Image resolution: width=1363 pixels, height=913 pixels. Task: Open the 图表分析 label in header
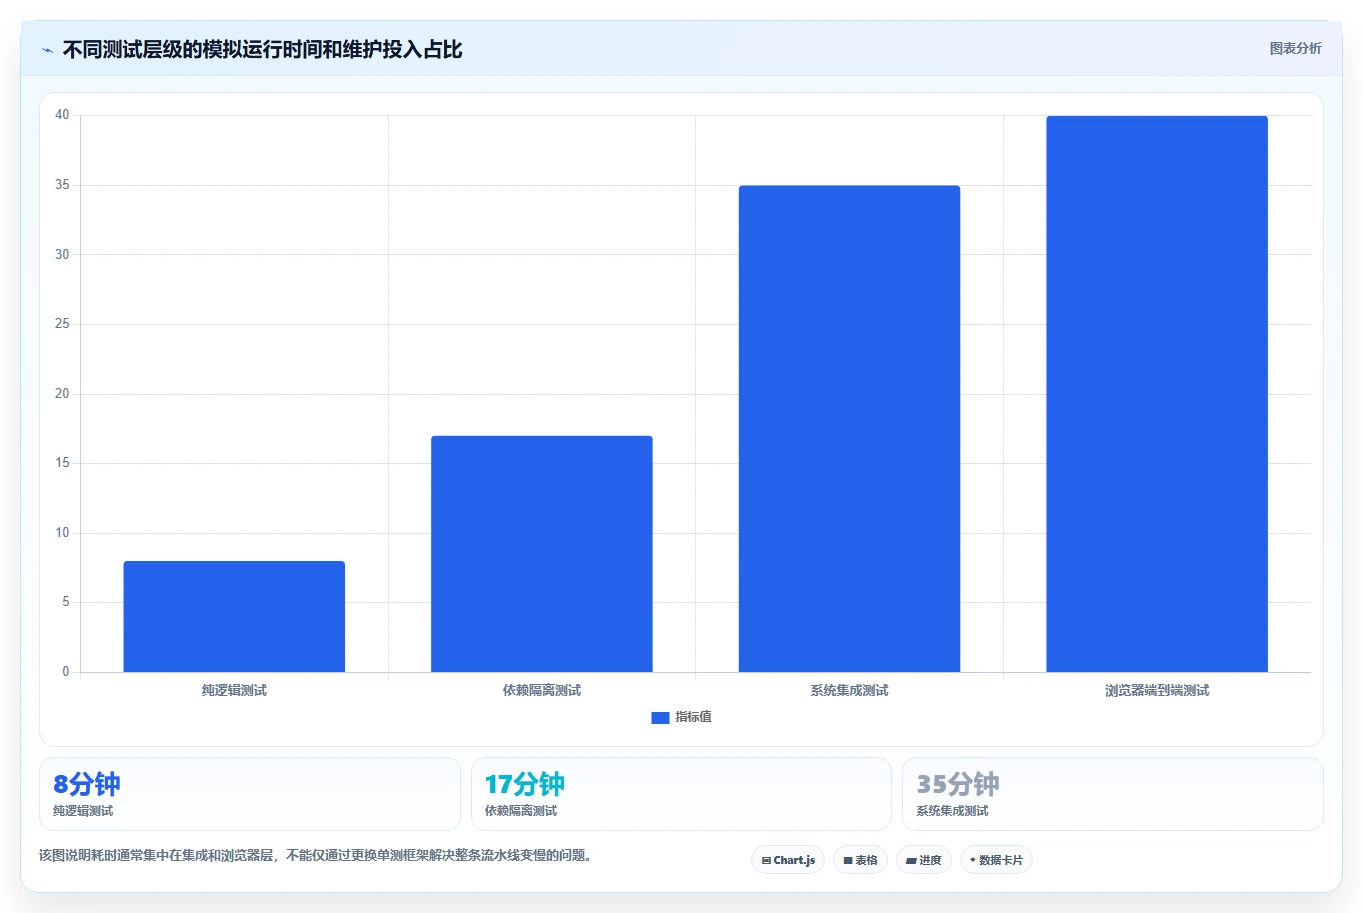tap(1295, 48)
